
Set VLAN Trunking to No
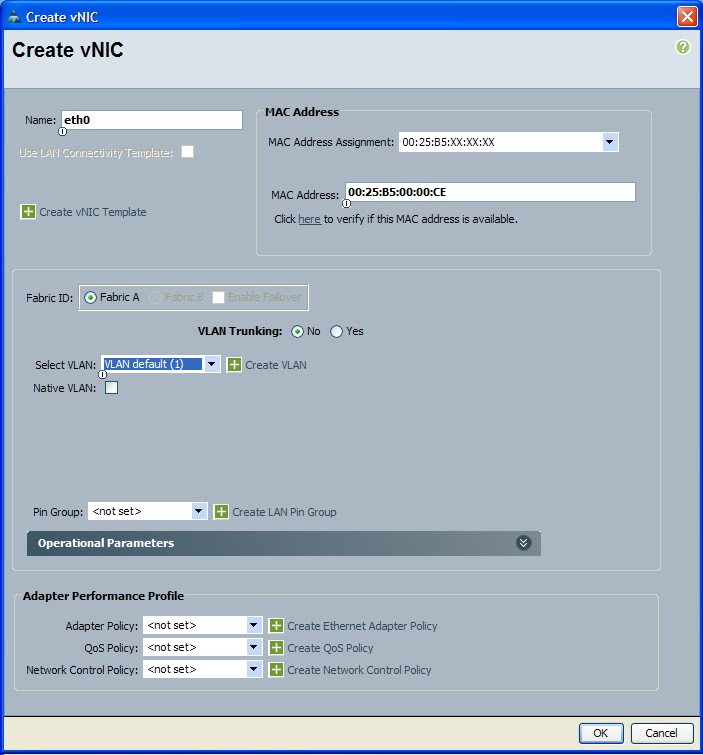pos(297,331)
